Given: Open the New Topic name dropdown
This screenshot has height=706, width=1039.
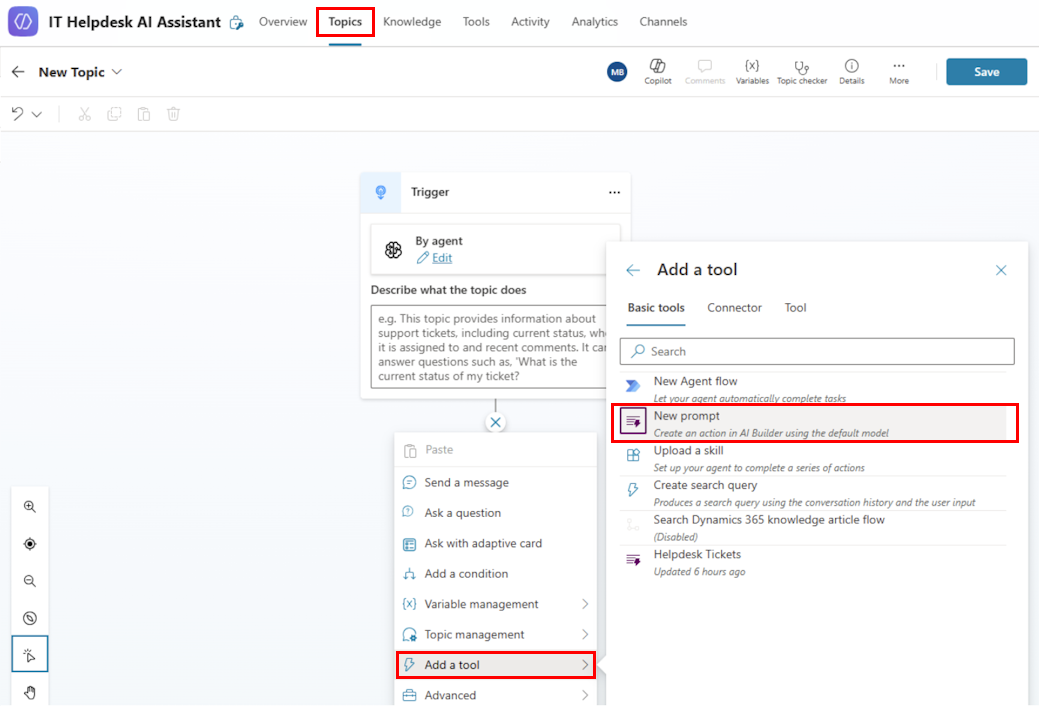Looking at the screenshot, I should click(117, 71).
